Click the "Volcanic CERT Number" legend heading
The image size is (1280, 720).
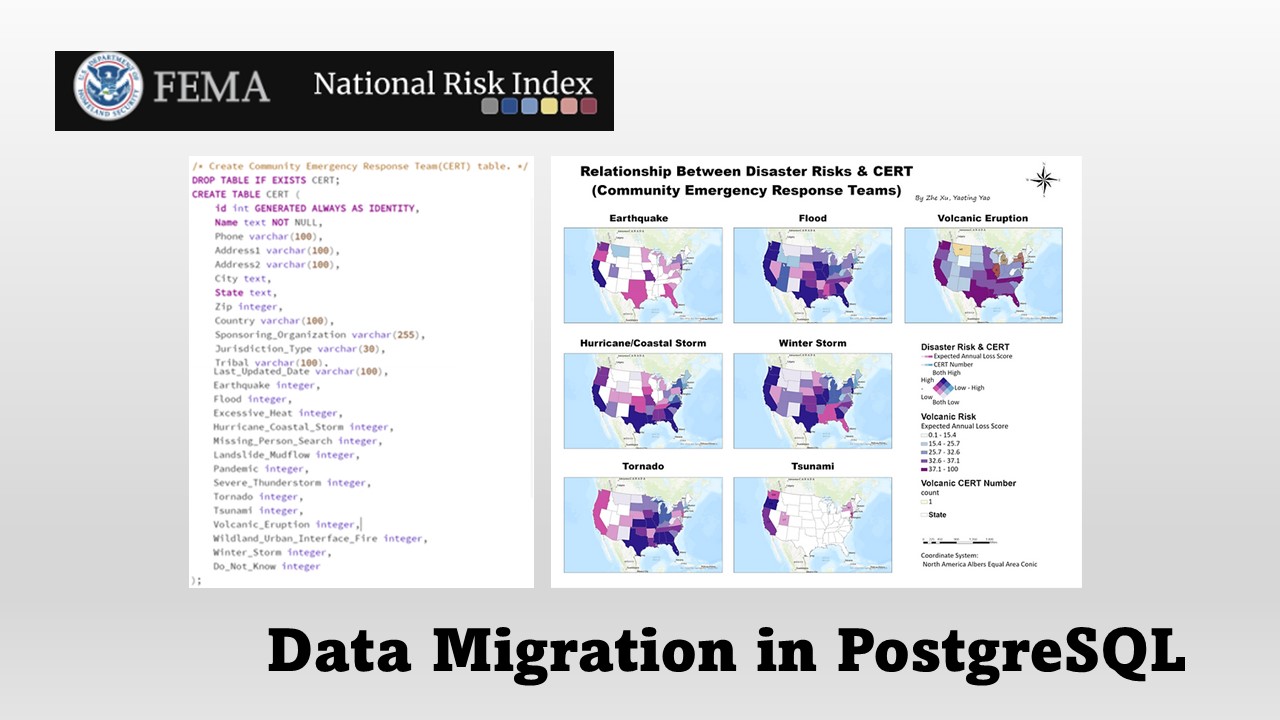click(x=968, y=483)
